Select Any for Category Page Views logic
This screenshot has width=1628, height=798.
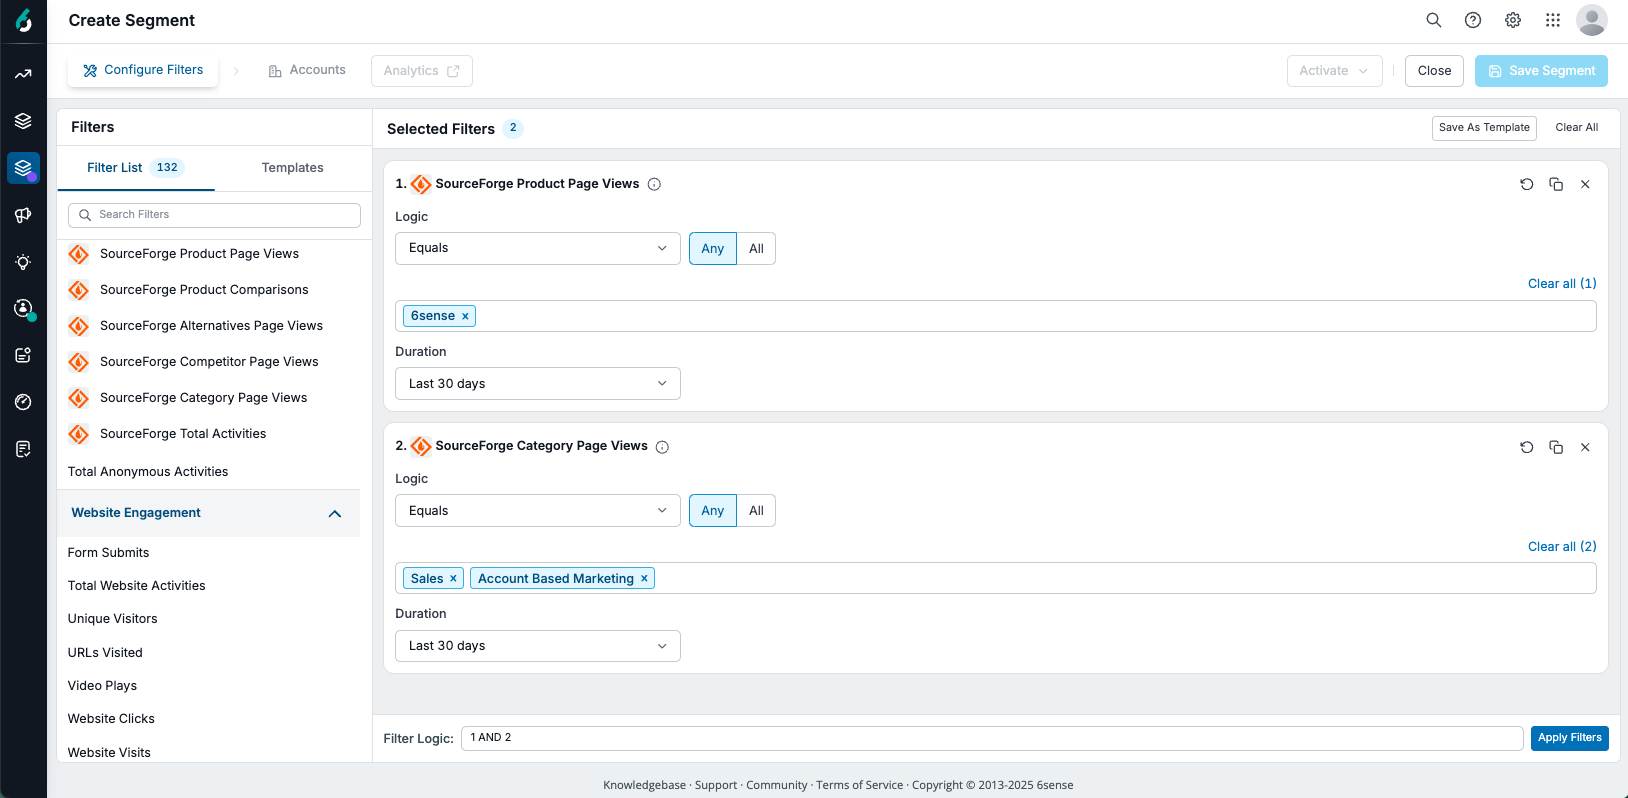click(712, 511)
